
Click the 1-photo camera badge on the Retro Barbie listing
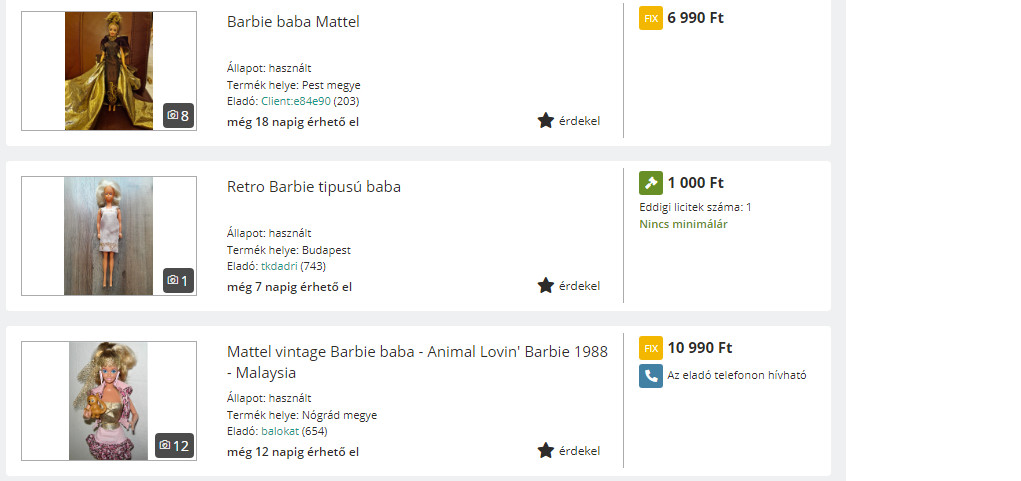[x=178, y=281]
